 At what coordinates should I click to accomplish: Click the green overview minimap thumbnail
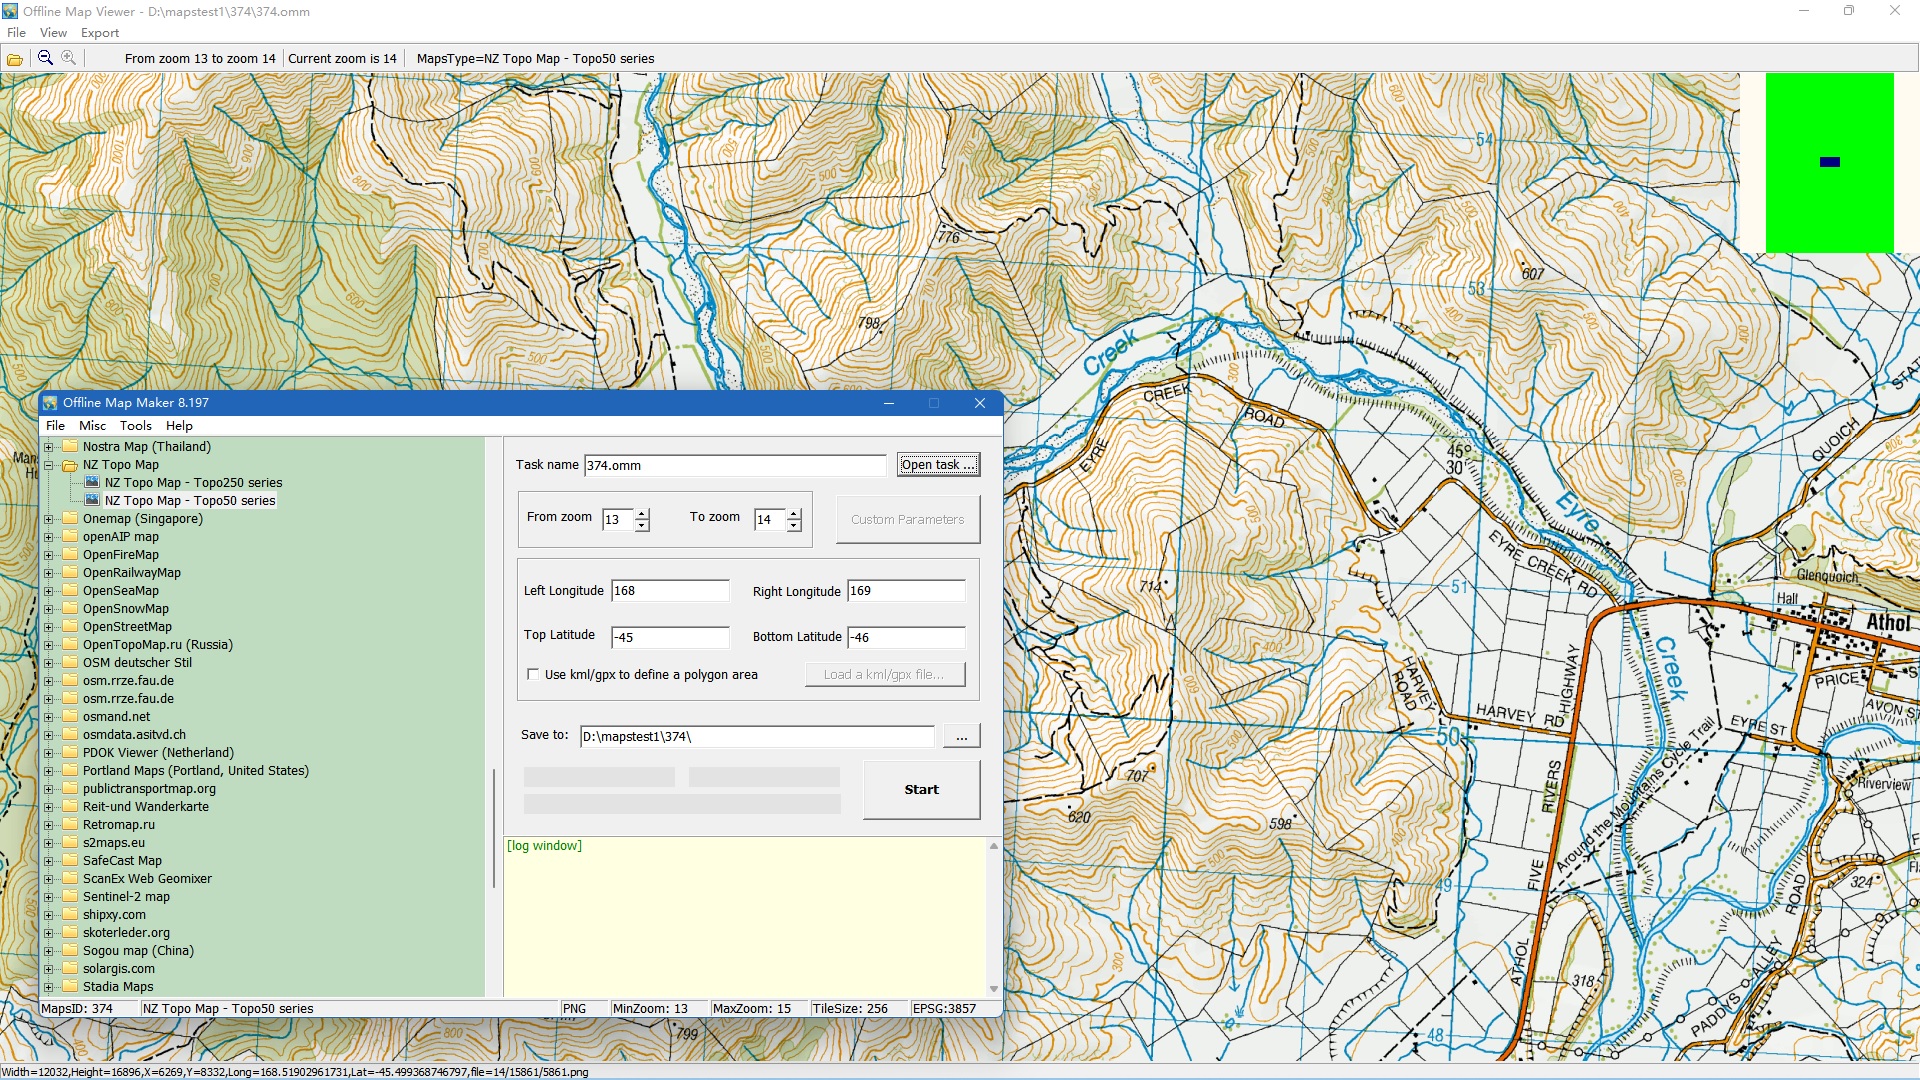(1829, 162)
